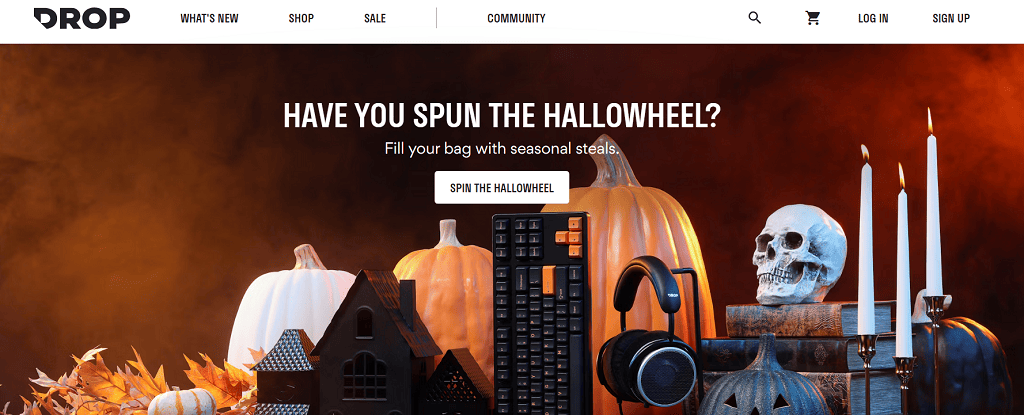Viewport: 1024px width, 415px height.
Task: Go to the Sale section
Action: pos(375,18)
